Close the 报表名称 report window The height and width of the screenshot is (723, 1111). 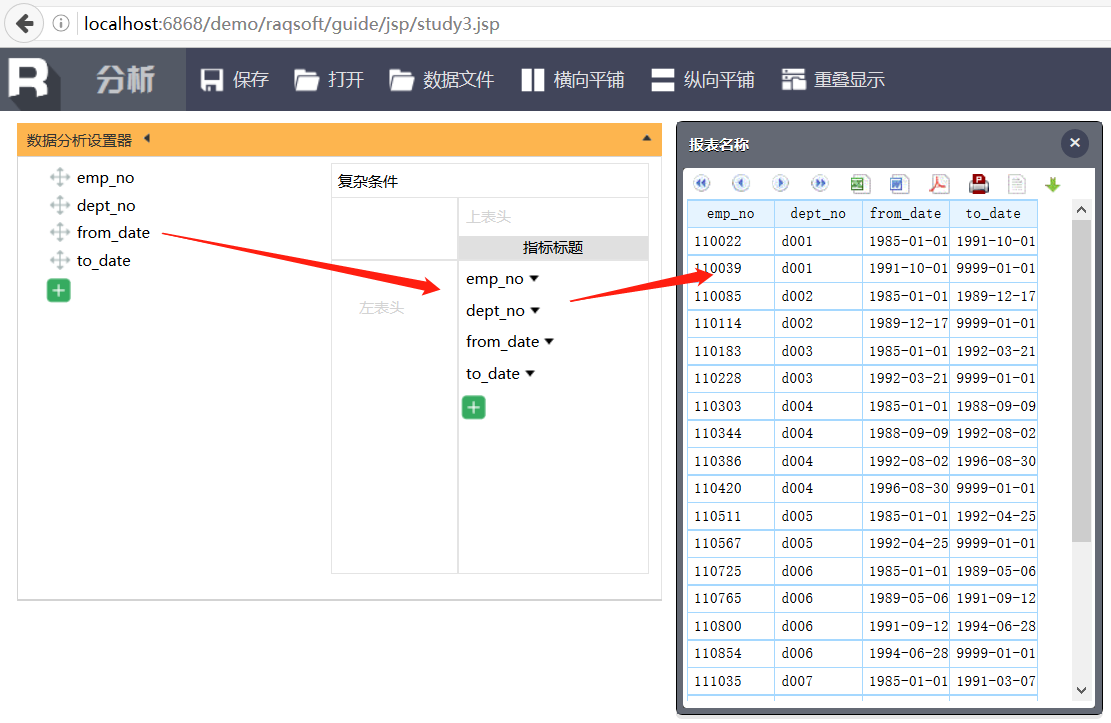tap(1075, 143)
